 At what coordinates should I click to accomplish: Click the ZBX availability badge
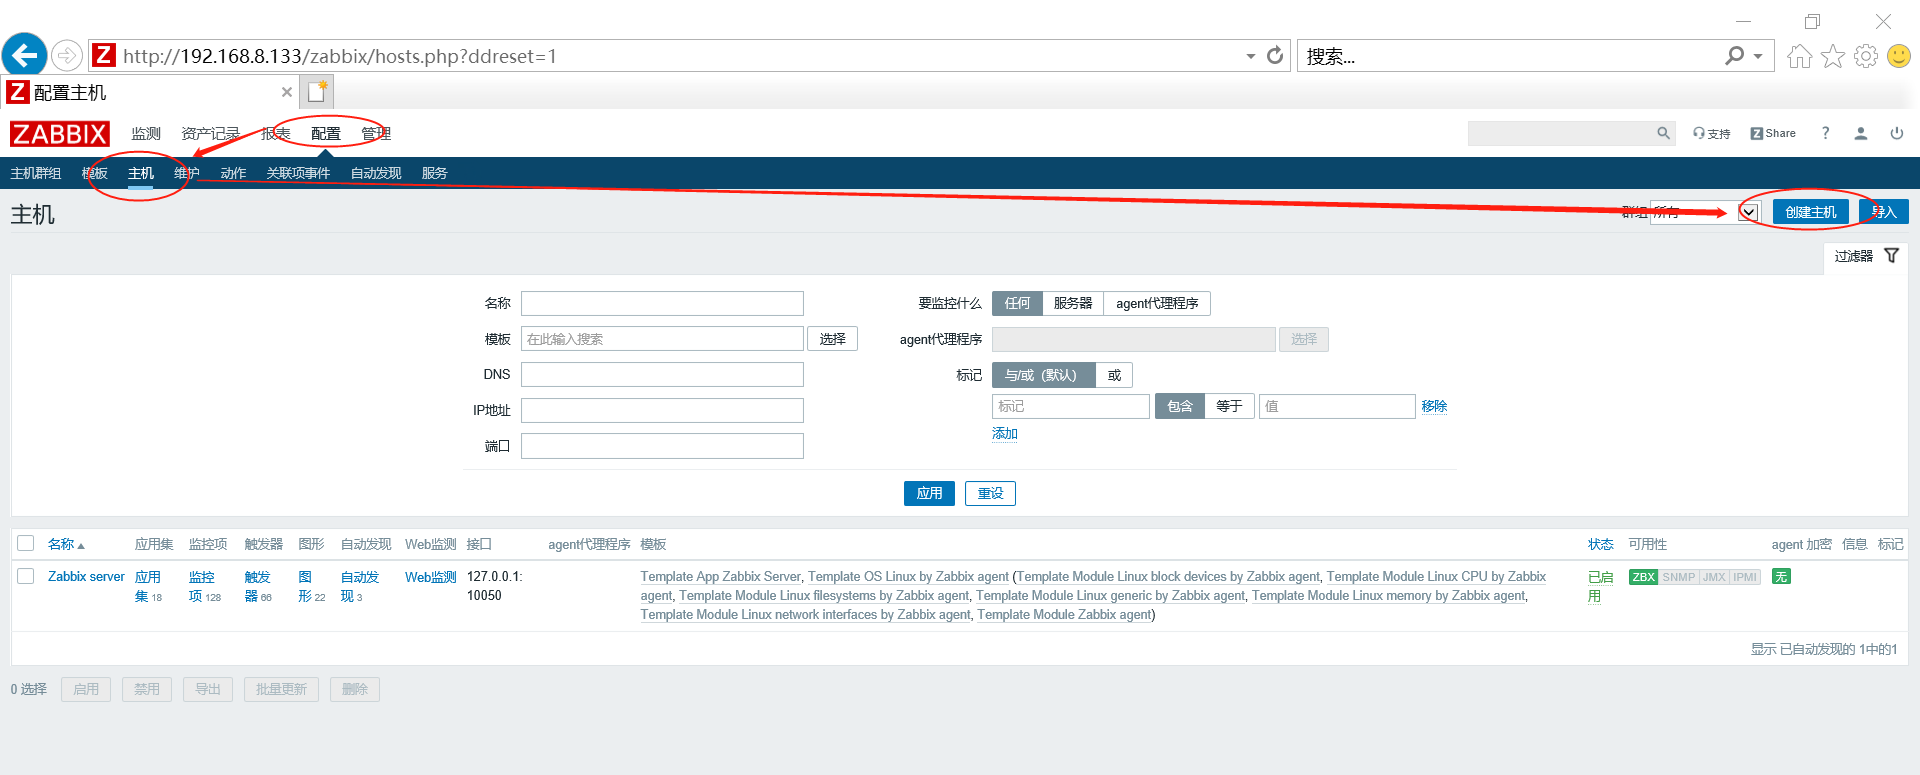pyautogui.click(x=1643, y=577)
